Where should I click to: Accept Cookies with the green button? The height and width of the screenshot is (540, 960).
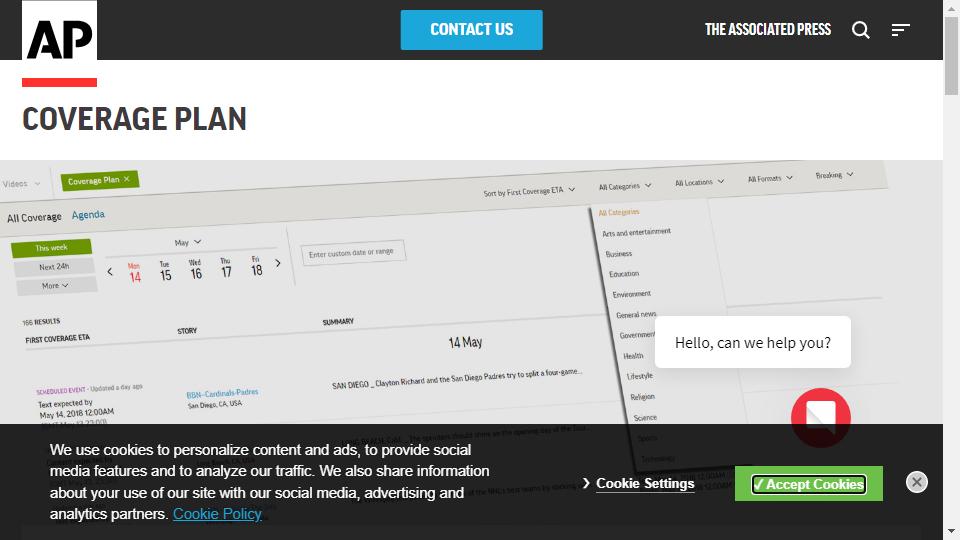point(809,484)
